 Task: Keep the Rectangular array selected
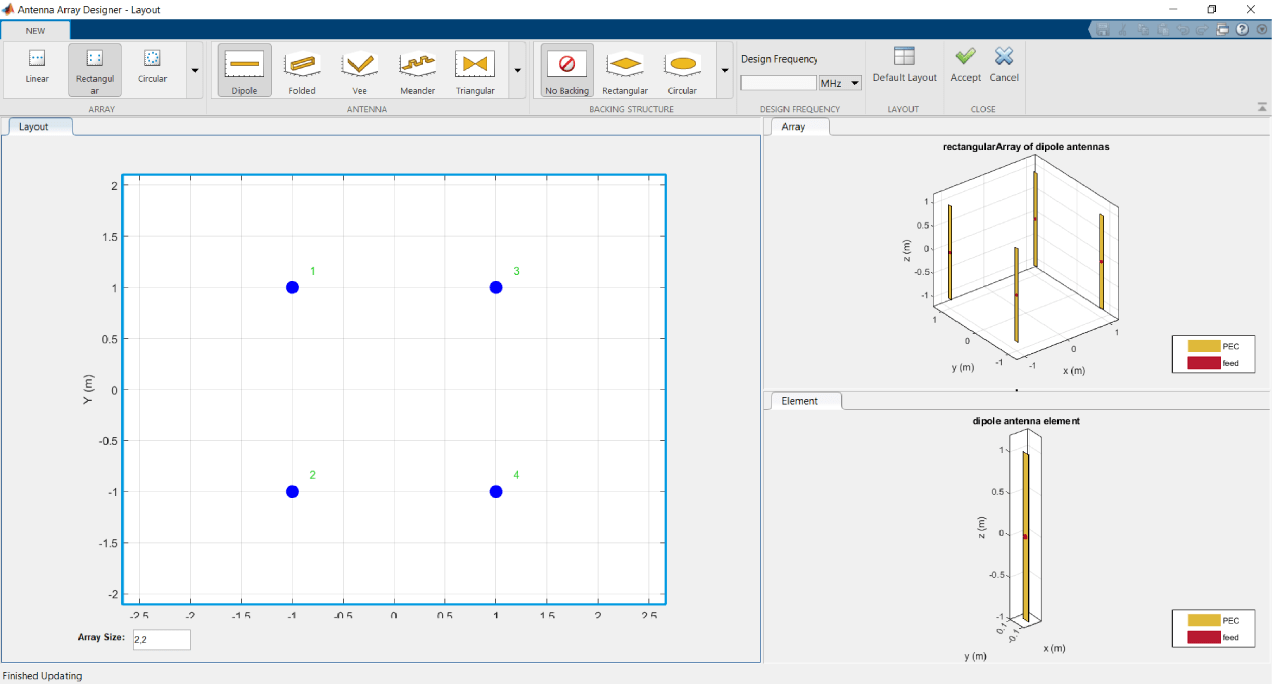point(94,68)
